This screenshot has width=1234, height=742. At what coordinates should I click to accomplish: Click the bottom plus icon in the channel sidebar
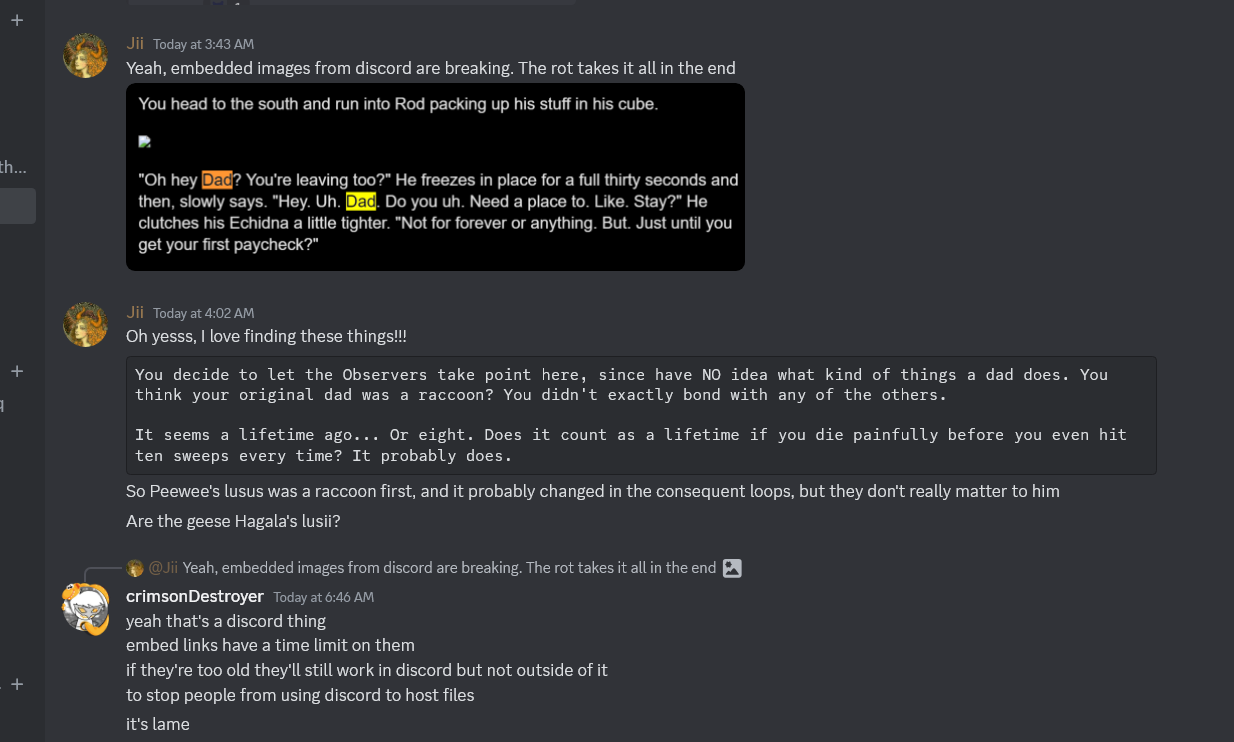pyautogui.click(x=17, y=684)
